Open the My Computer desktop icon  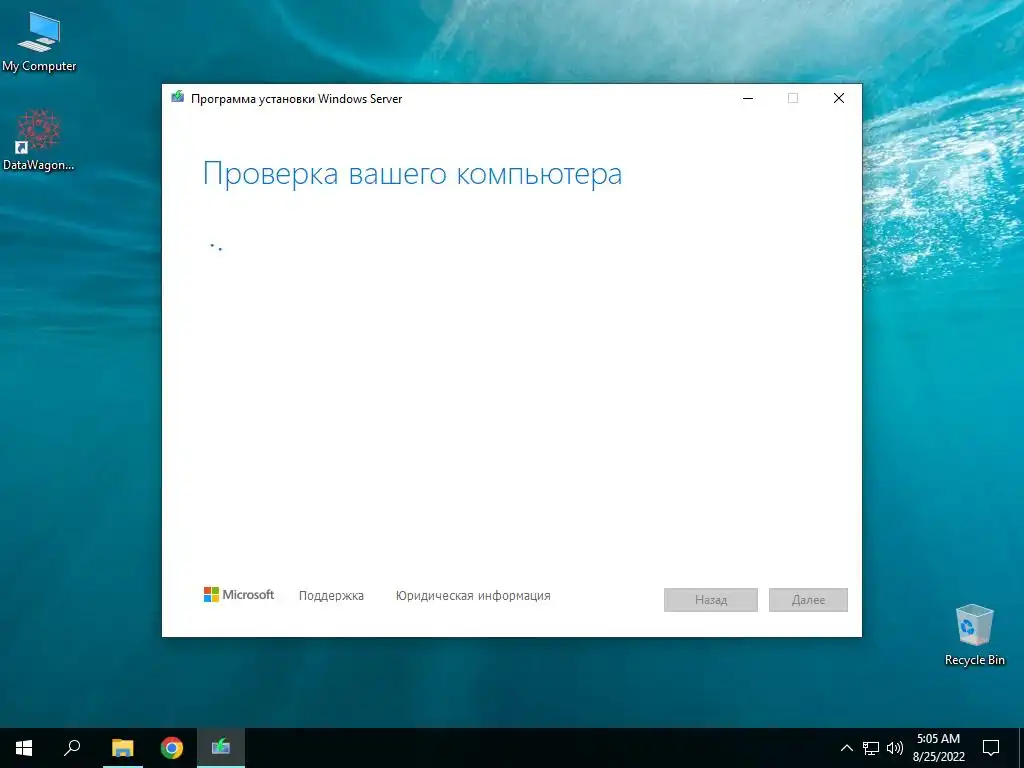pos(39,41)
